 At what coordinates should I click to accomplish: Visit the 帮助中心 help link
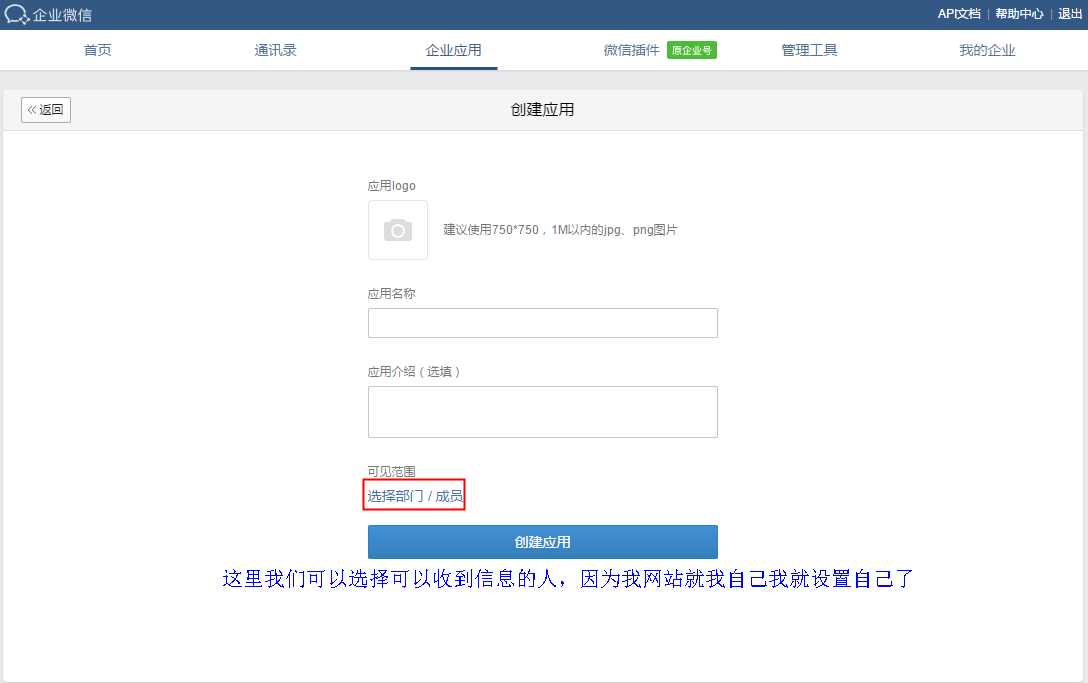1019,14
